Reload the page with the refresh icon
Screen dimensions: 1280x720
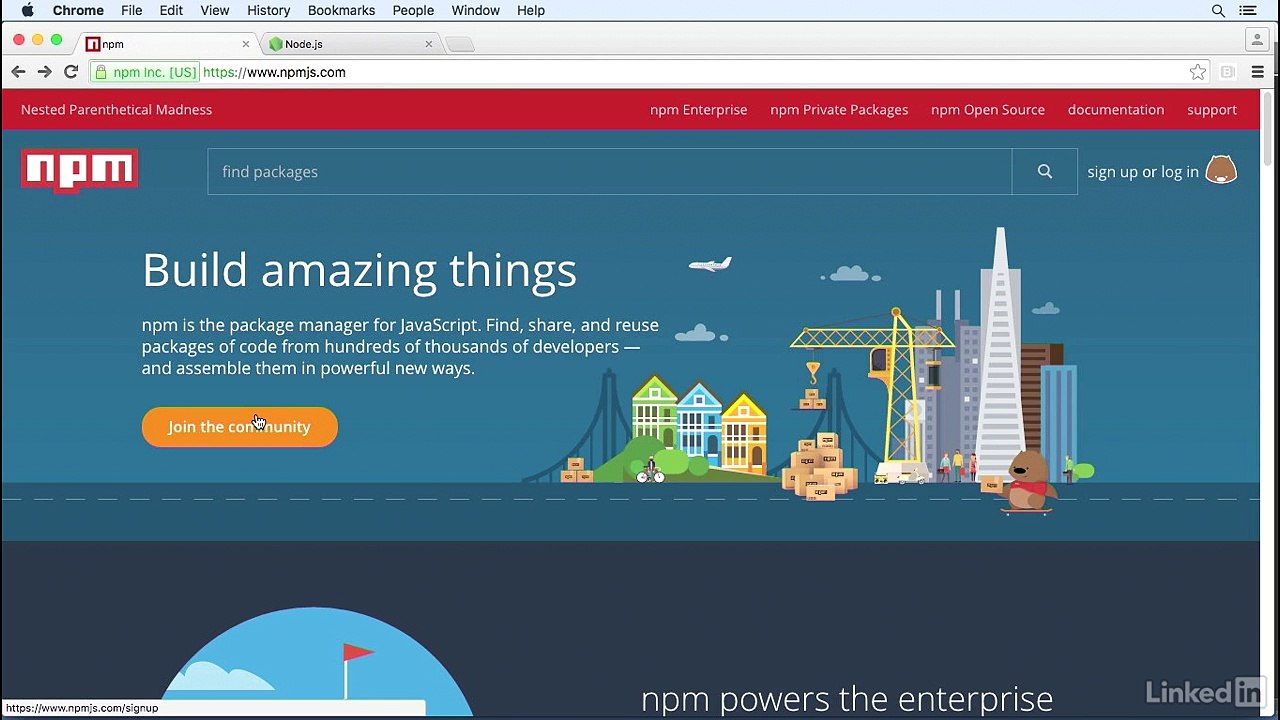(71, 72)
